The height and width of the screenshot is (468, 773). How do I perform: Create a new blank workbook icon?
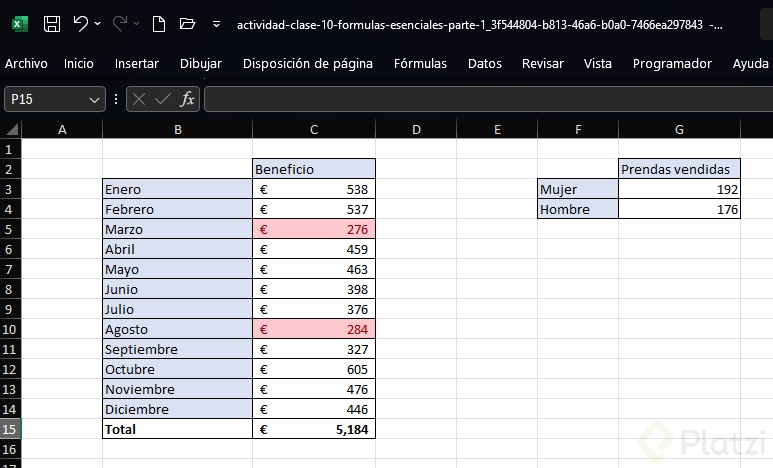click(x=158, y=23)
